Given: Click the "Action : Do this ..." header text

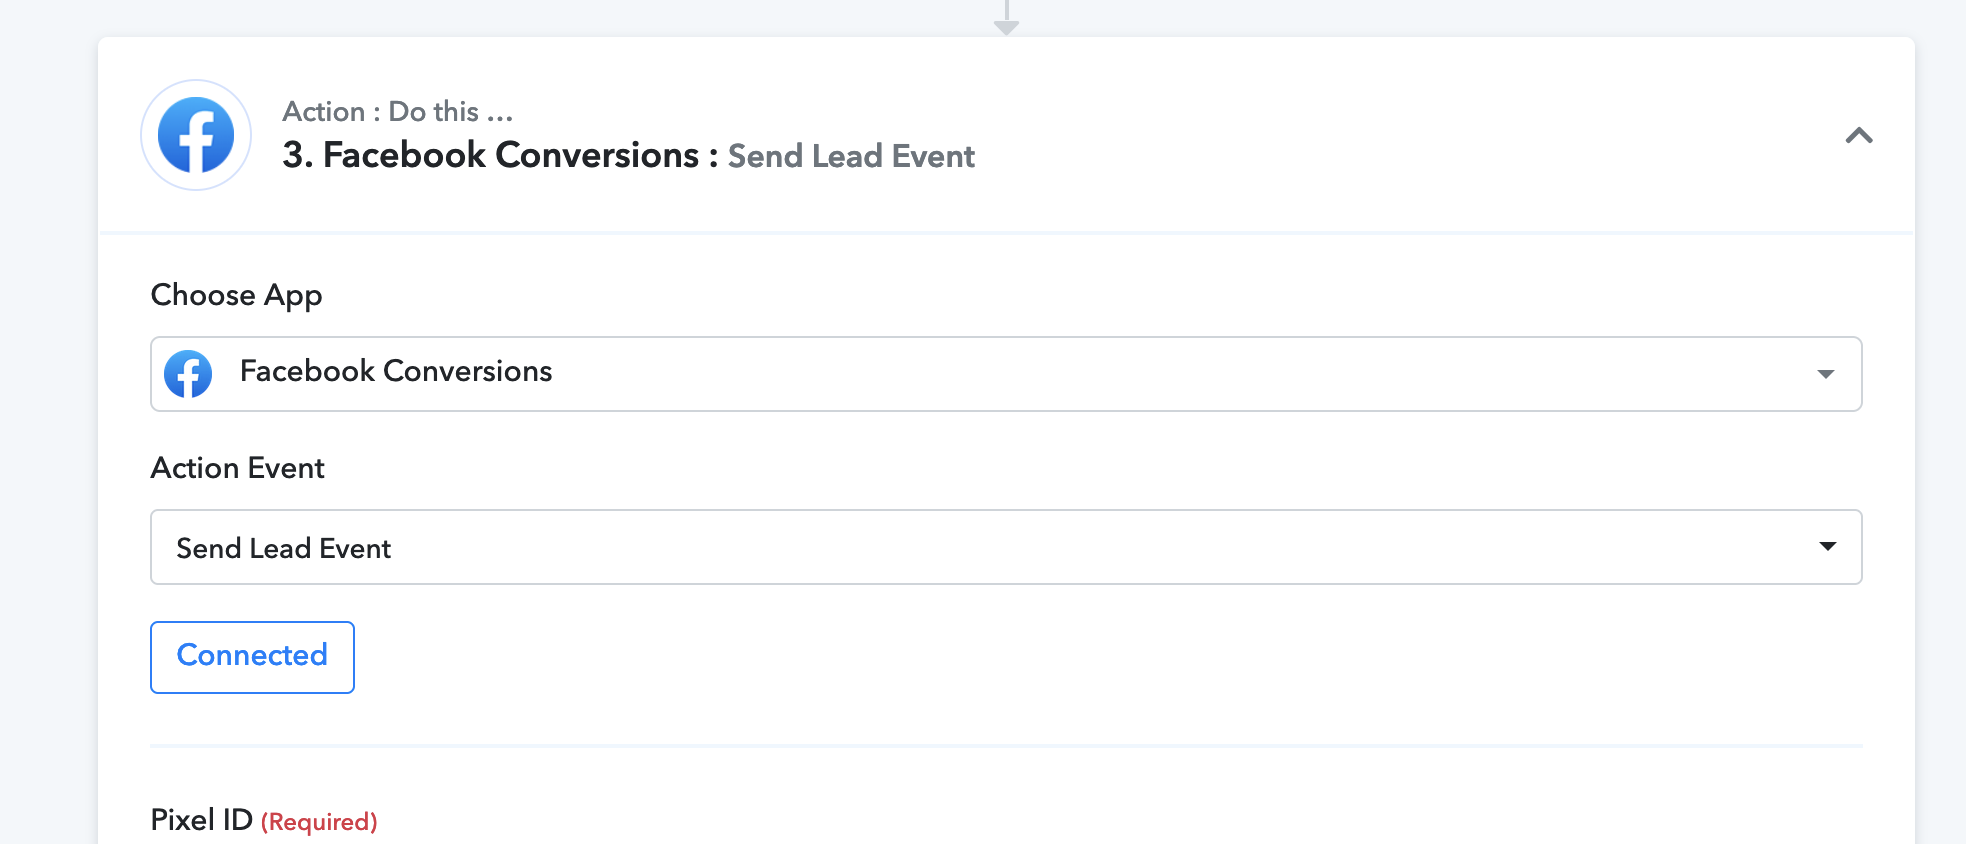Looking at the screenshot, I should 397,111.
